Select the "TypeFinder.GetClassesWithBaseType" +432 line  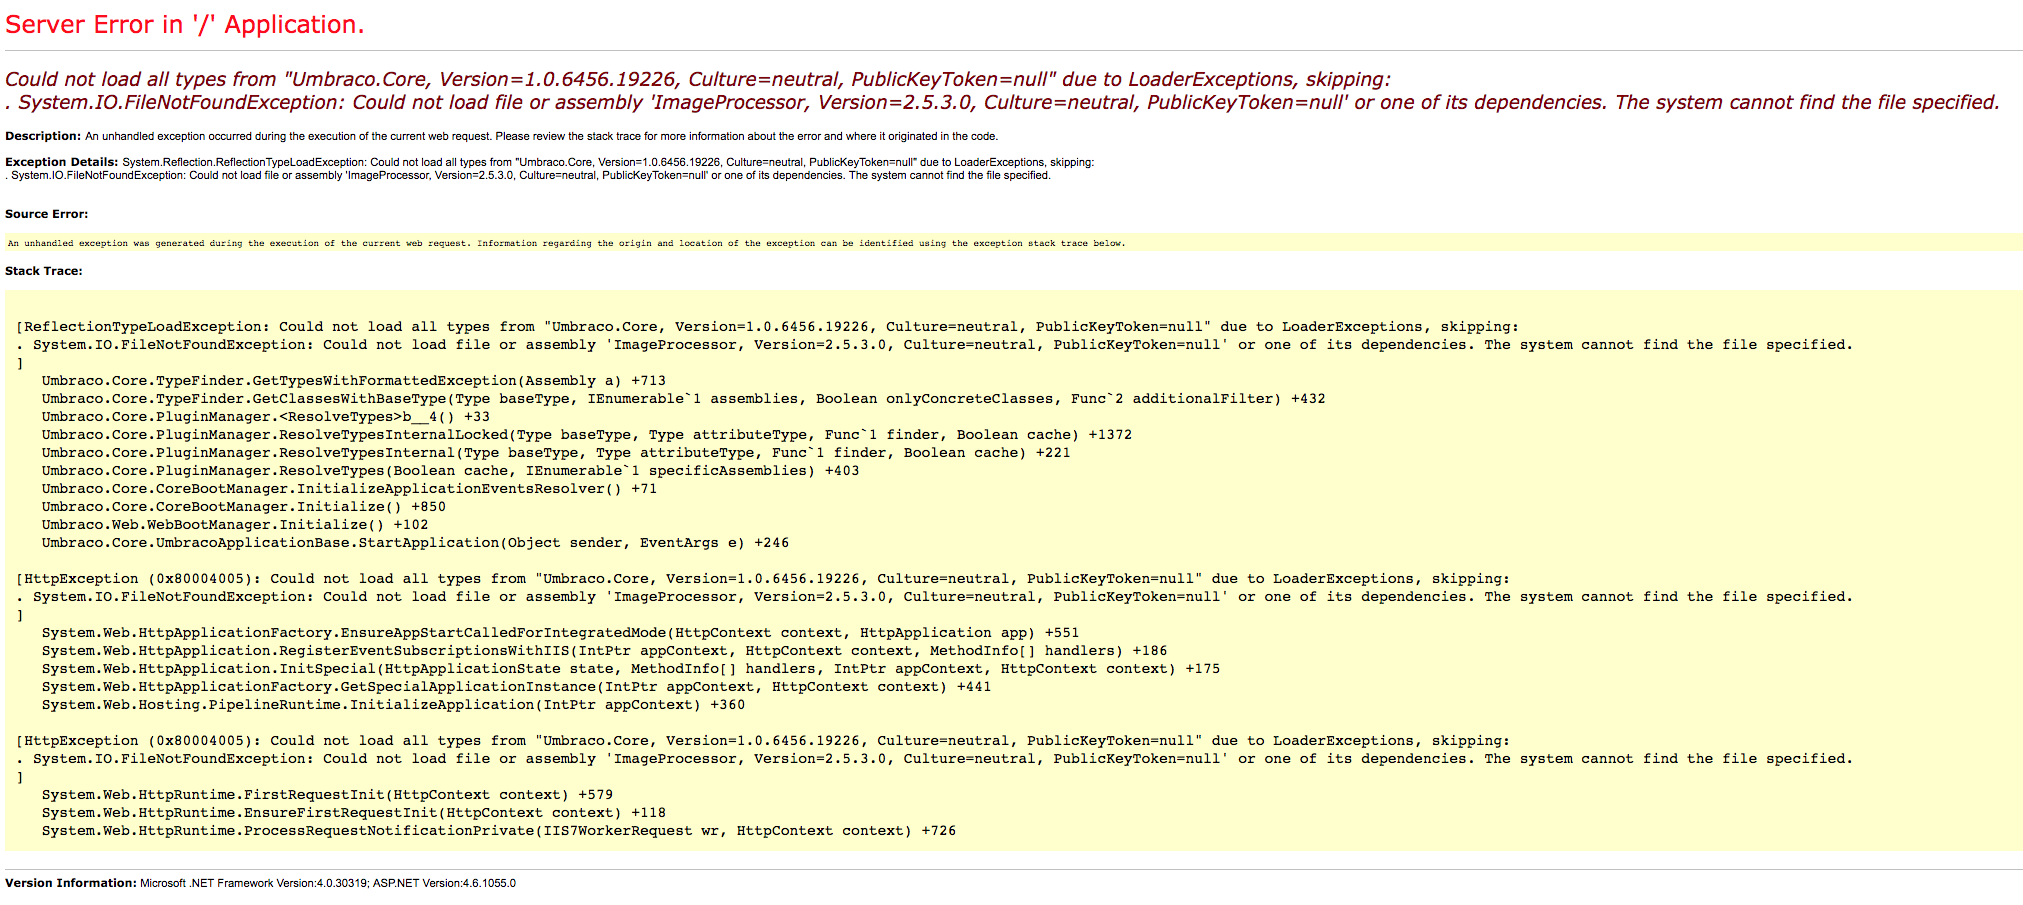coord(684,399)
